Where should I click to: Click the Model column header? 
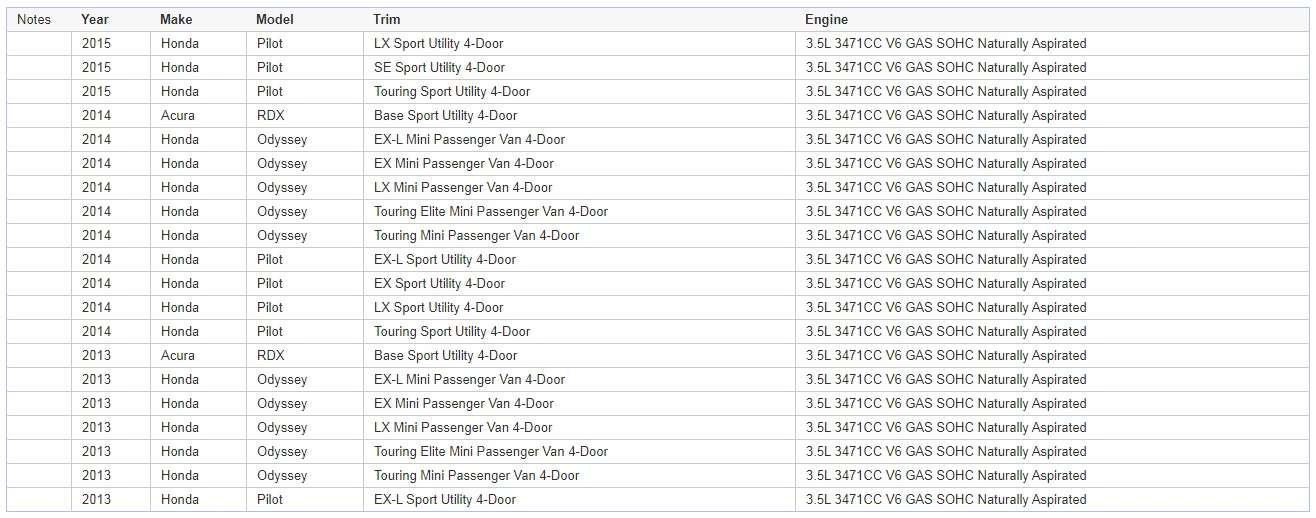click(275, 20)
